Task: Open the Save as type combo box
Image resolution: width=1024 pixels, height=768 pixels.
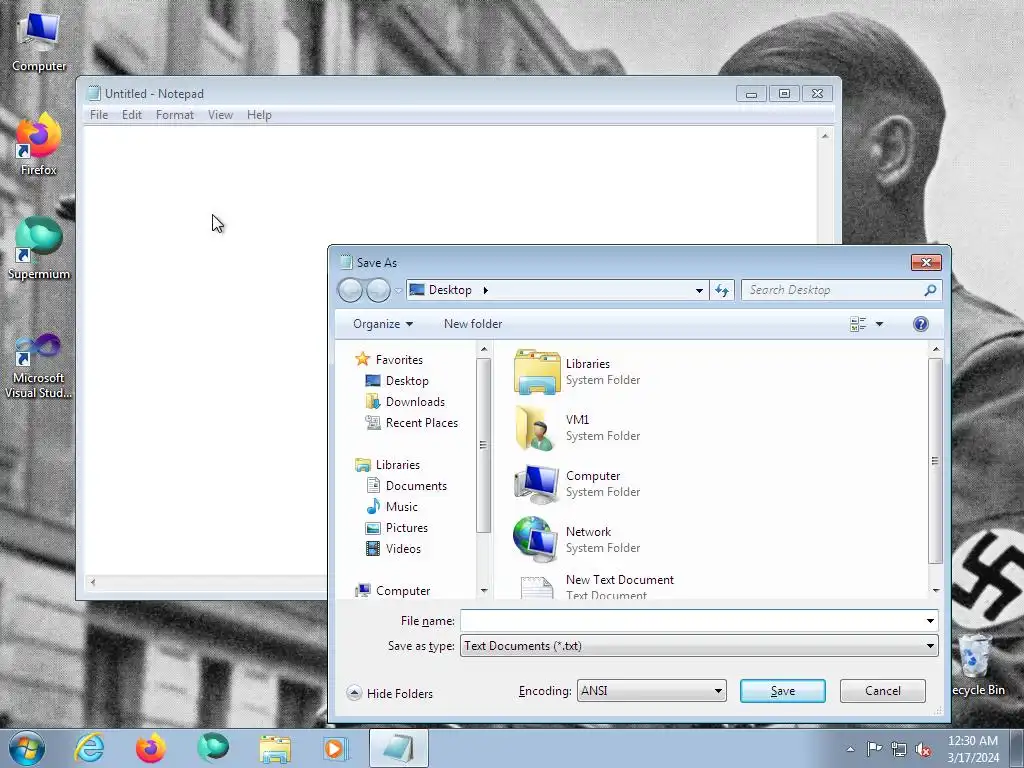Action: click(x=699, y=646)
